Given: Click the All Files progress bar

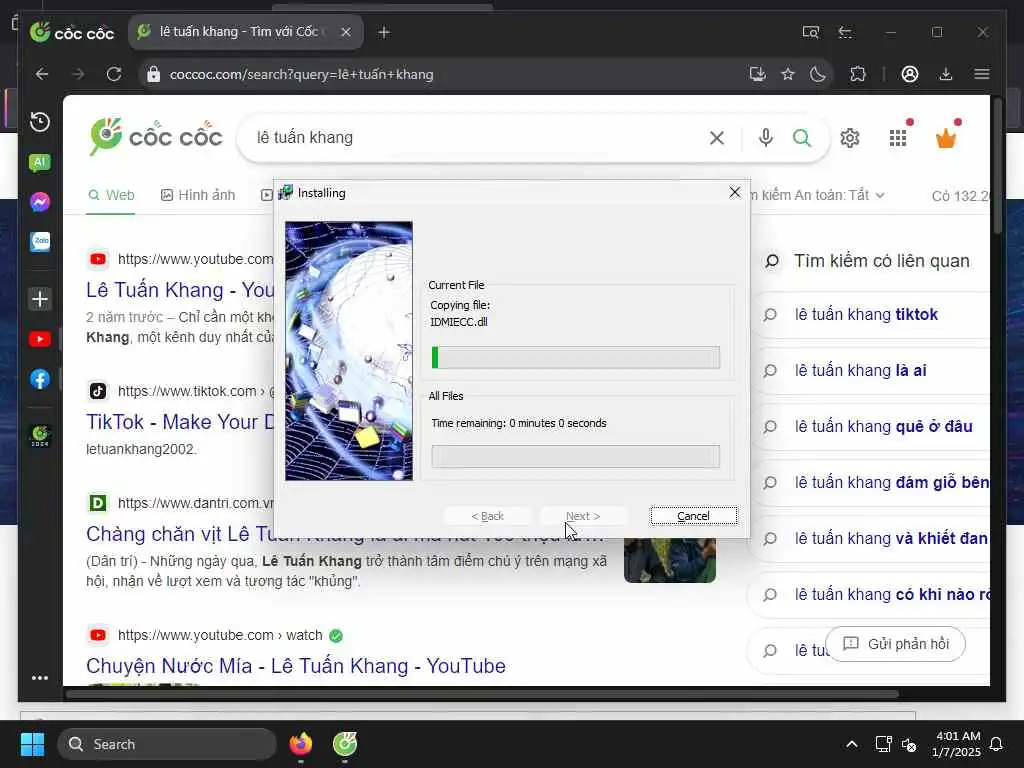Looking at the screenshot, I should (575, 456).
